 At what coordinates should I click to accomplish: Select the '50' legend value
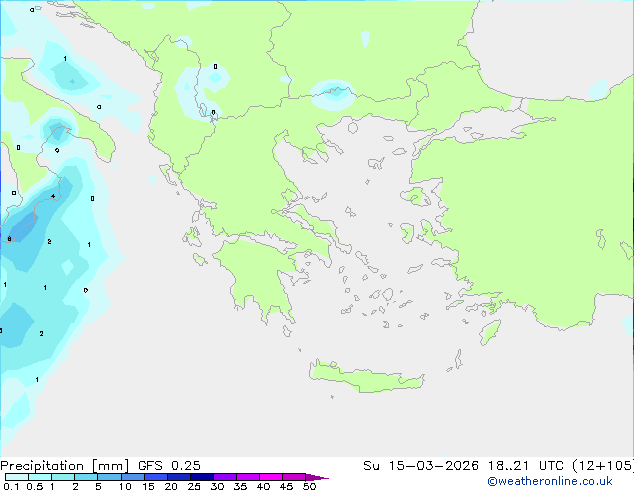coord(309,486)
